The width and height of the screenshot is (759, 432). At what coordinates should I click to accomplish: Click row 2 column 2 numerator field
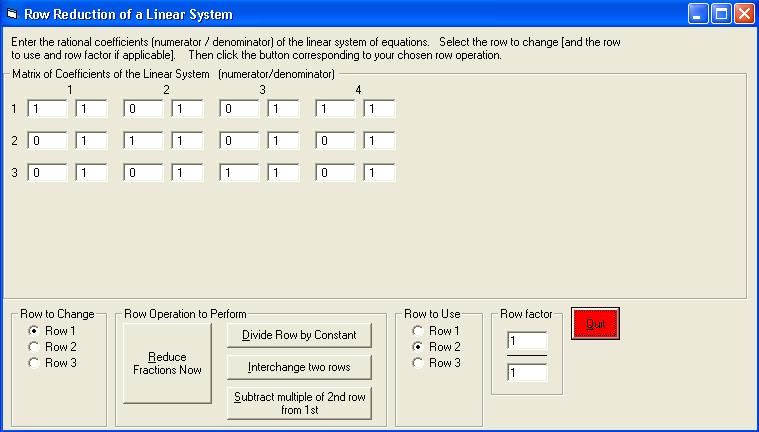tap(143, 141)
